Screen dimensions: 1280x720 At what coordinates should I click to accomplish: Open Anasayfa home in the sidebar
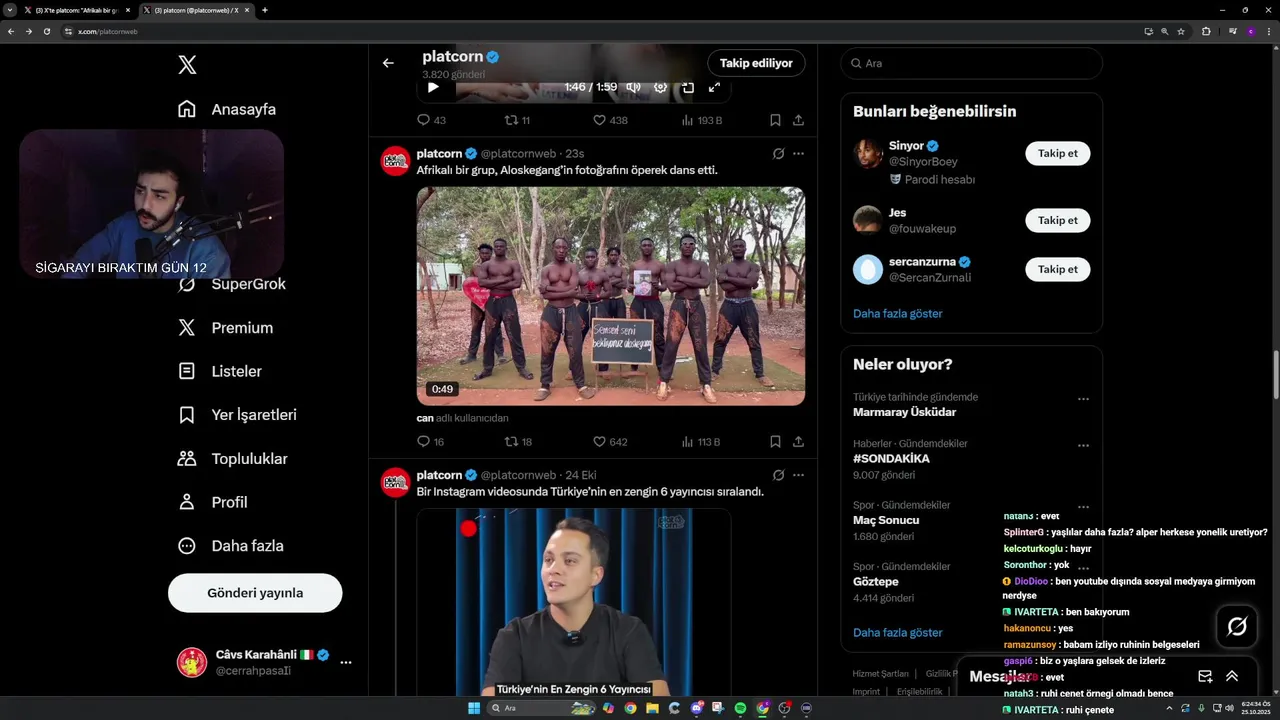coord(226,109)
